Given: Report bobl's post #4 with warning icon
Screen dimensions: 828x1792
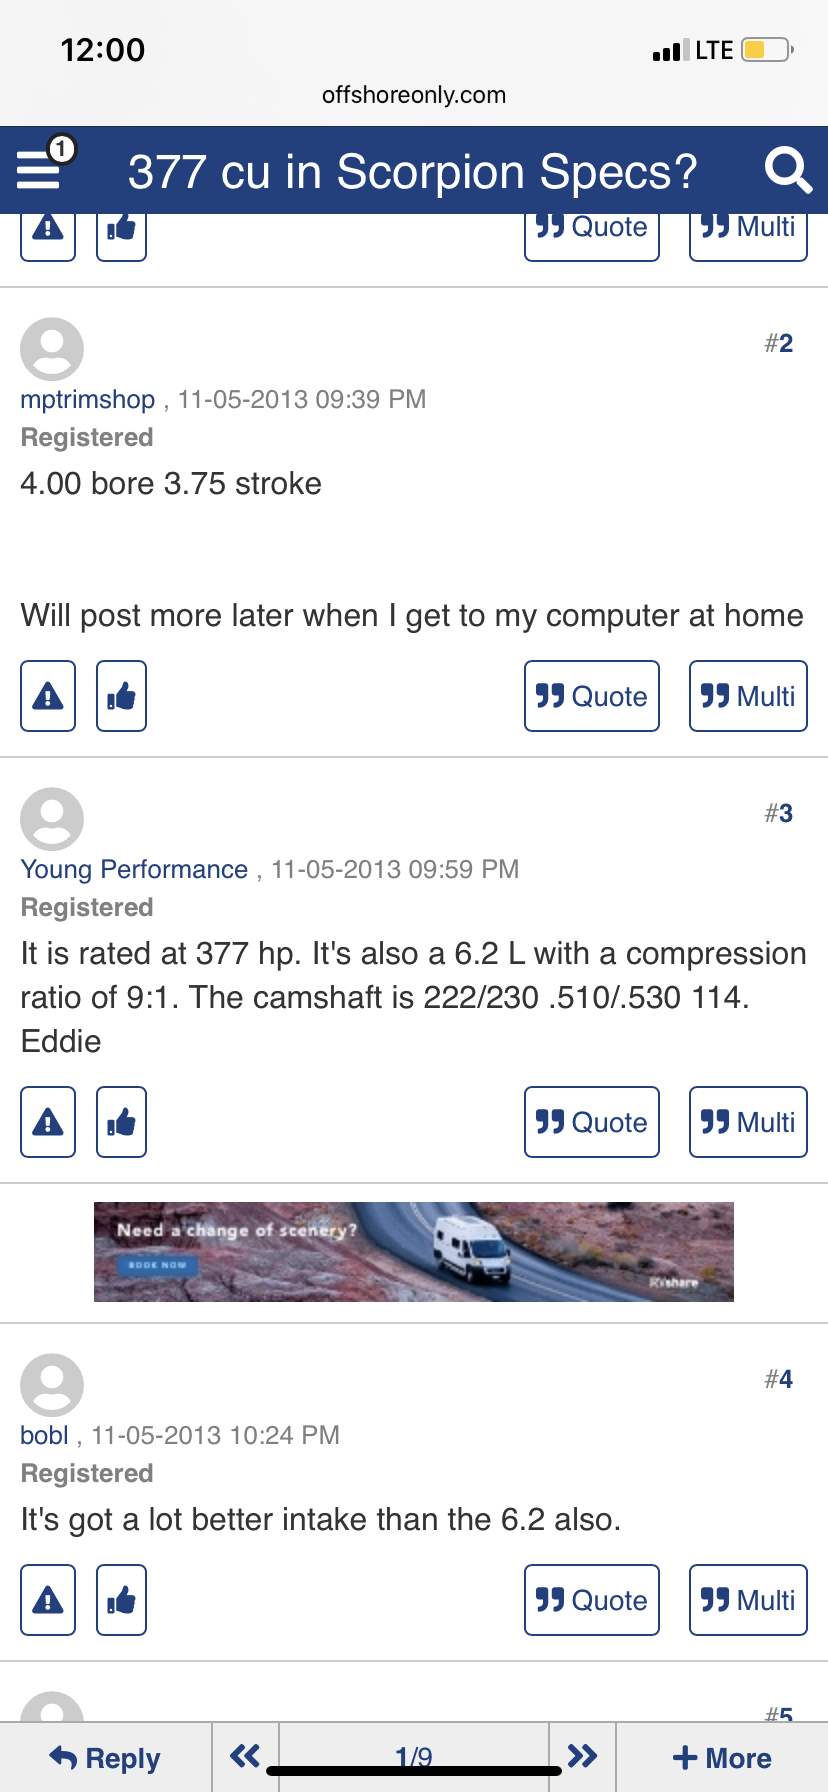Looking at the screenshot, I should click(x=48, y=1600).
